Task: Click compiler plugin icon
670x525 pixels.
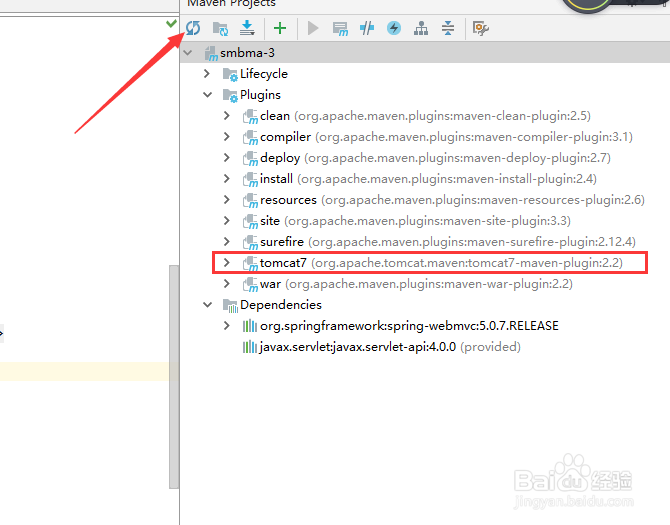Action: coord(250,138)
